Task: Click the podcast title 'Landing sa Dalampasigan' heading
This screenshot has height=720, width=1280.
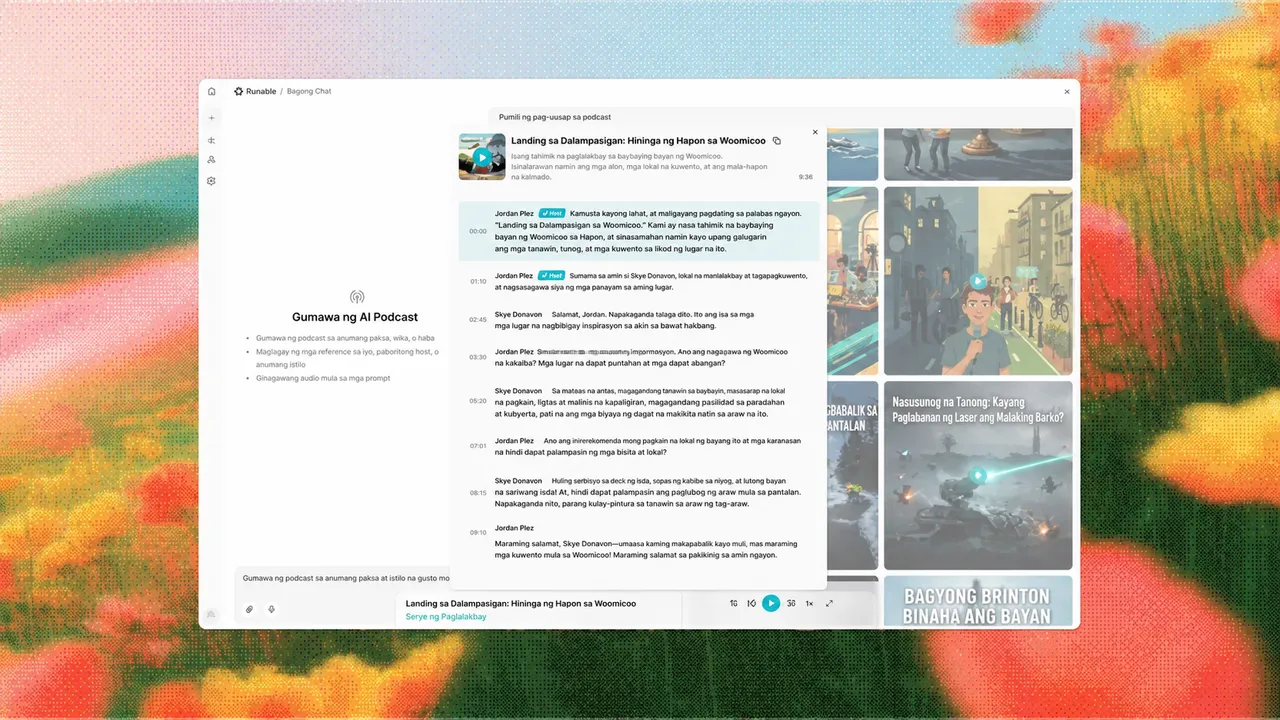Action: (x=638, y=141)
